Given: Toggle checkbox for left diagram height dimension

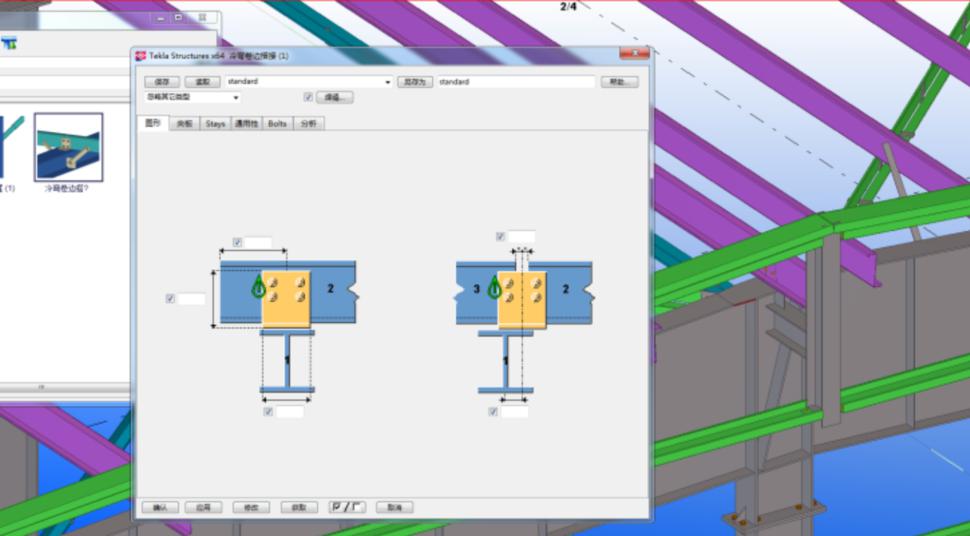Looking at the screenshot, I should 170,299.
